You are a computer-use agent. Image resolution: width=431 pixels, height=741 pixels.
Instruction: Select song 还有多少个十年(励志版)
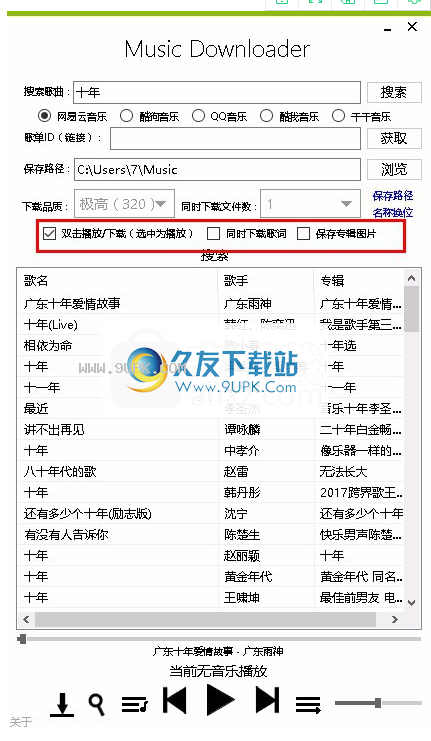(x=87, y=513)
